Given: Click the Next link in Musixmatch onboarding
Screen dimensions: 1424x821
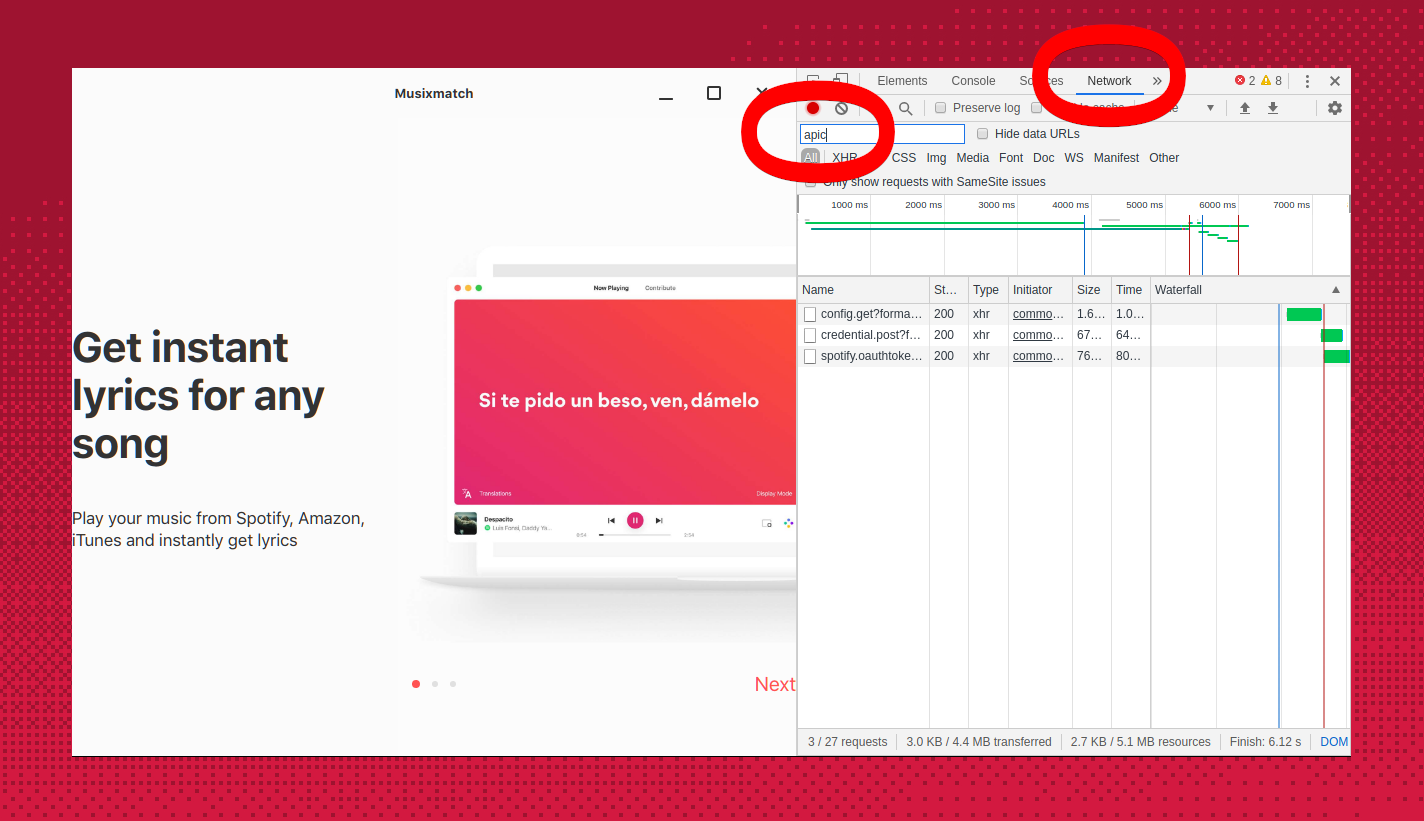Looking at the screenshot, I should point(774,684).
